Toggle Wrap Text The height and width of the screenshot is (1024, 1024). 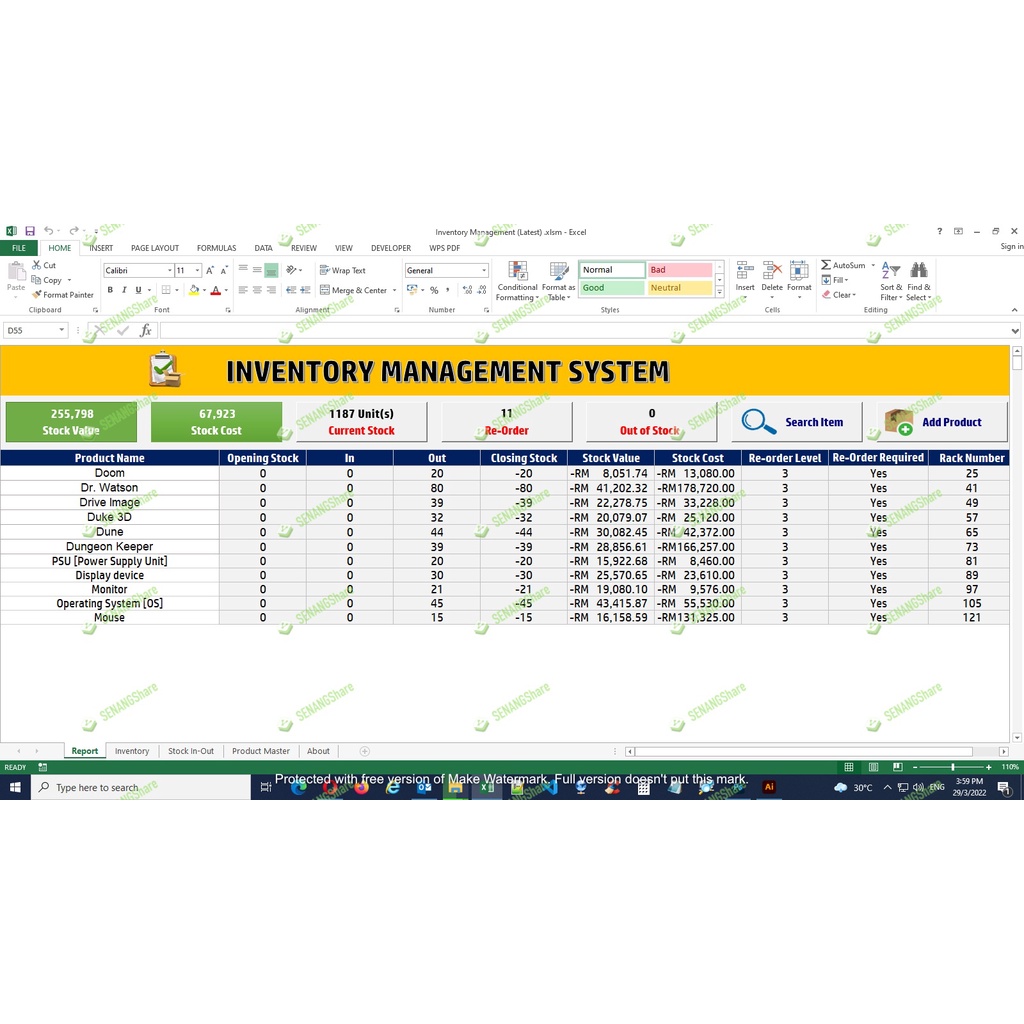pyautogui.click(x=342, y=270)
